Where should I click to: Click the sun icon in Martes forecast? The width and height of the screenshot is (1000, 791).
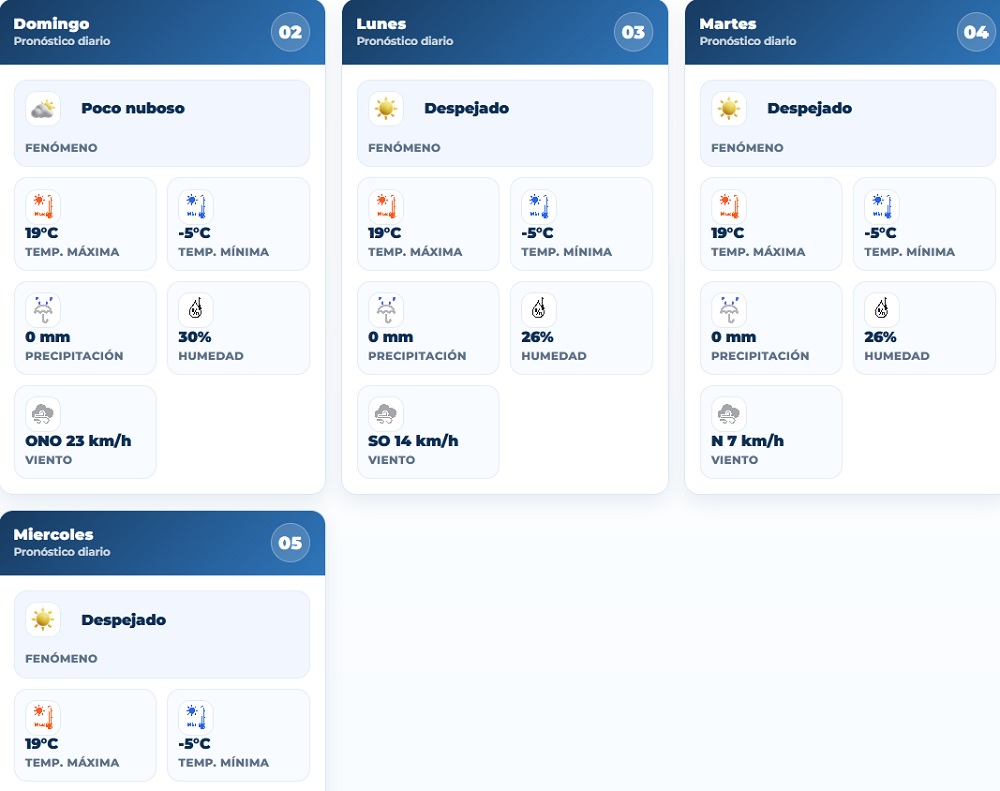point(729,109)
